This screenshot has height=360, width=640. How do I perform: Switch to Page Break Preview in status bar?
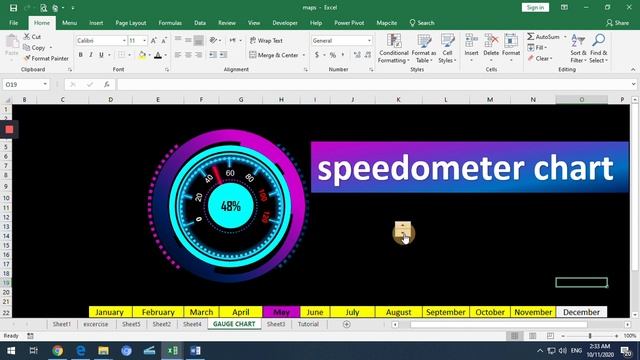pos(550,336)
